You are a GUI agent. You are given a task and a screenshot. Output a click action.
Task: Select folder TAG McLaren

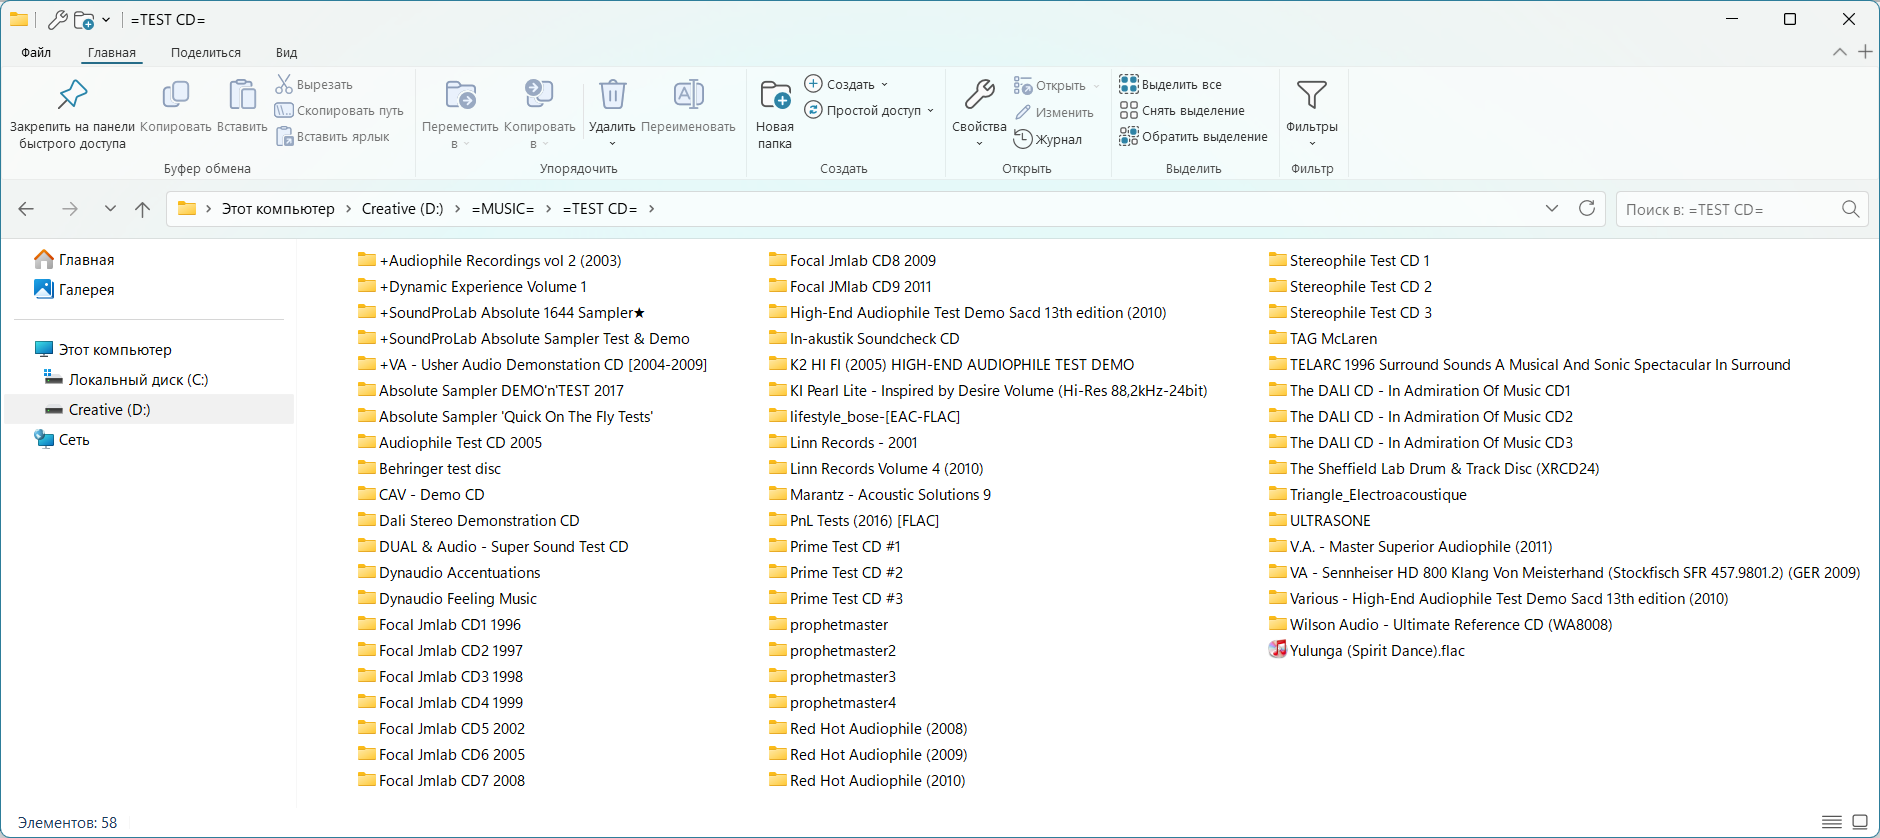1322,339
